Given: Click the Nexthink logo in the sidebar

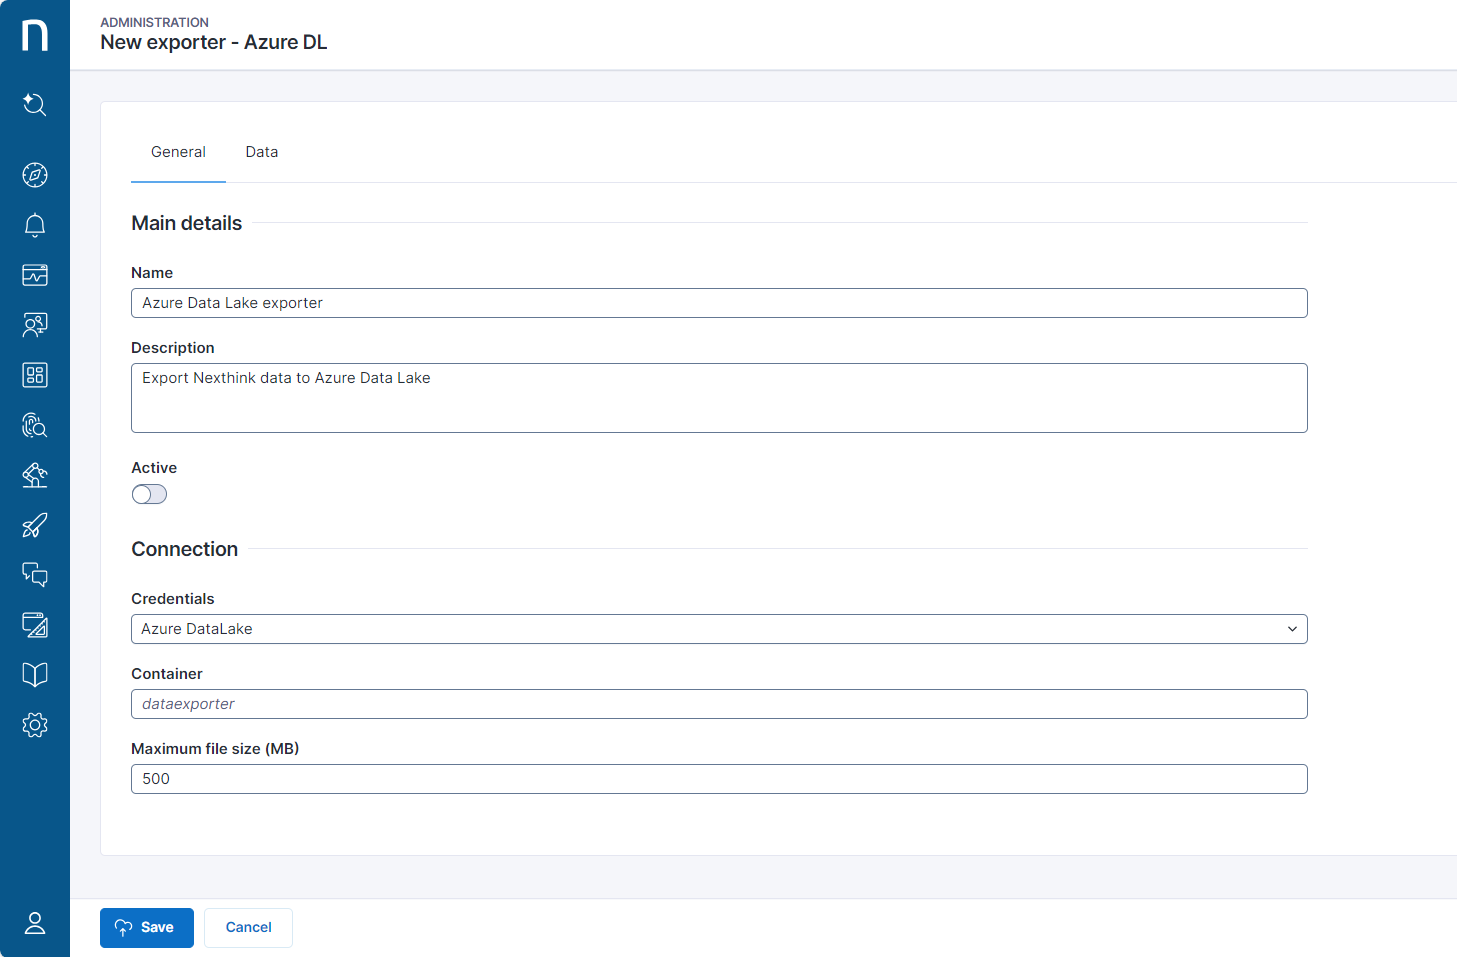Looking at the screenshot, I should pos(35,35).
